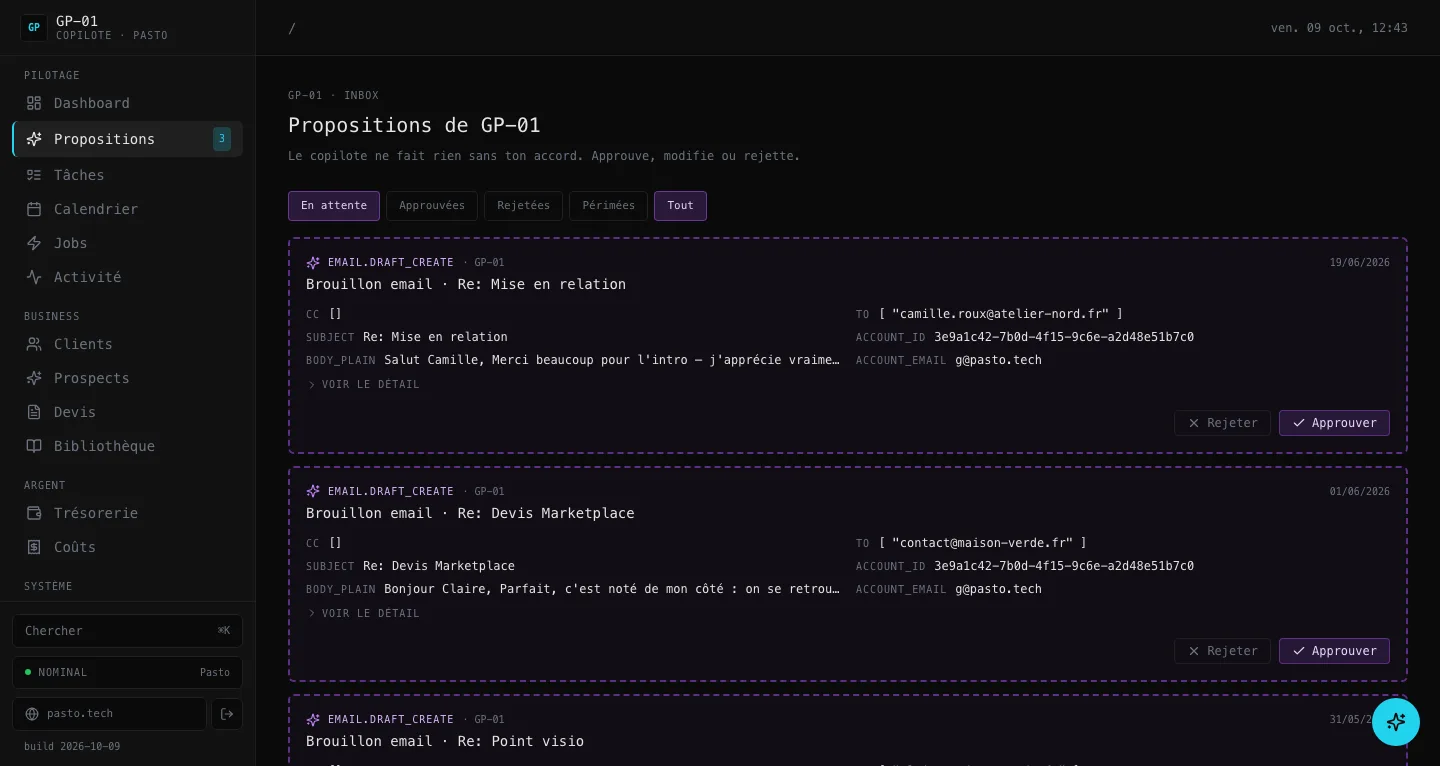Click the globe icon beside pasto.tech
This screenshot has height=766, width=1440.
tap(32, 714)
